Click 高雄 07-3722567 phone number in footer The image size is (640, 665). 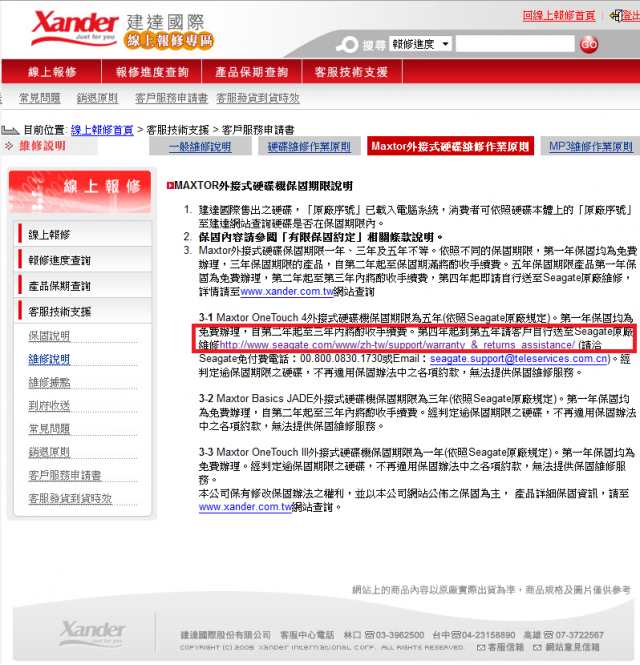tap(563, 635)
